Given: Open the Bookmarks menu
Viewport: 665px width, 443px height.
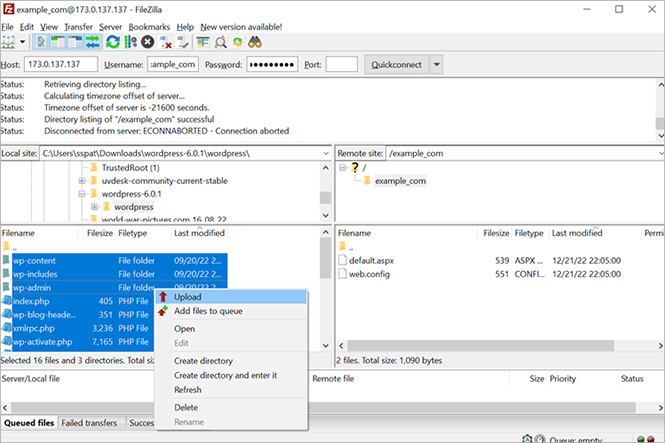Looking at the screenshot, I should click(x=150, y=25).
